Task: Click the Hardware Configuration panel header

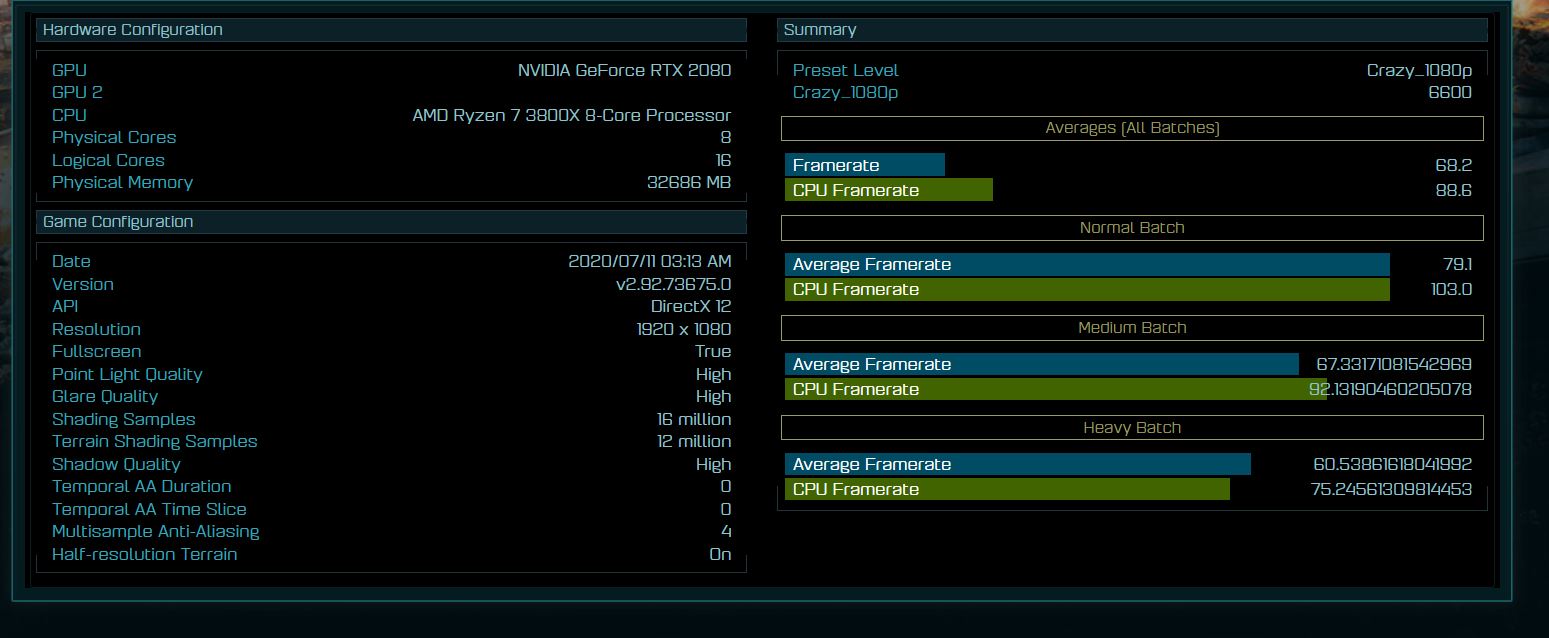Action: pyautogui.click(x=133, y=30)
